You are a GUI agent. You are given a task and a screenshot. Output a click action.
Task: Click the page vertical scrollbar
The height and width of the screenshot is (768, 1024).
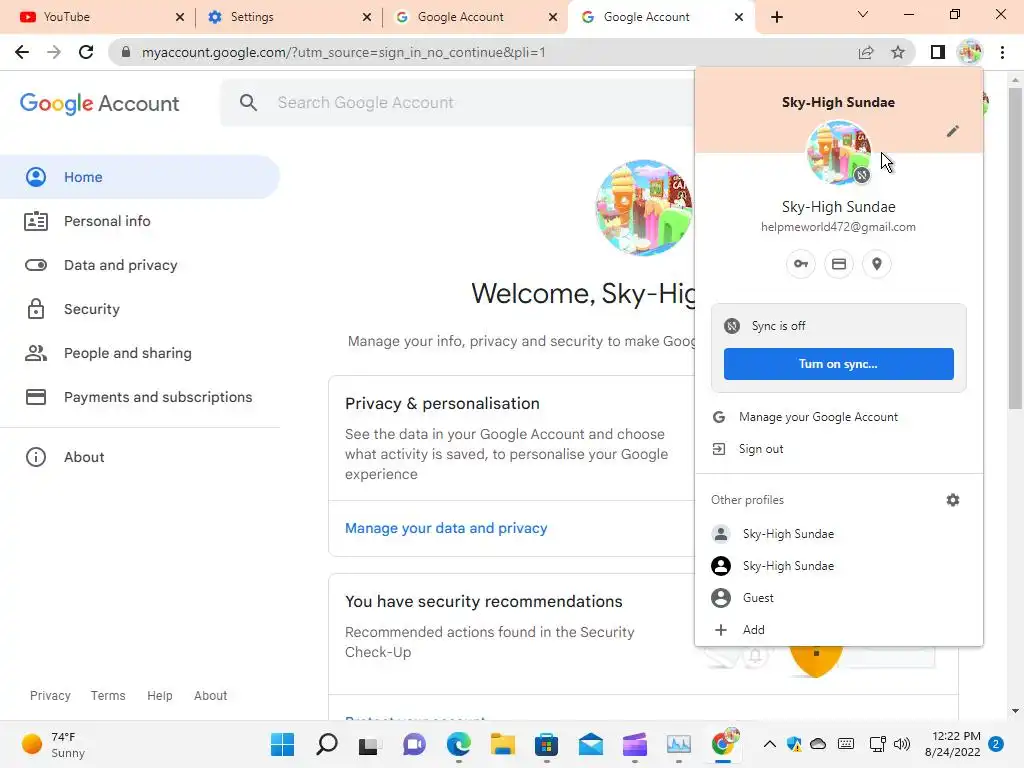(1015, 248)
